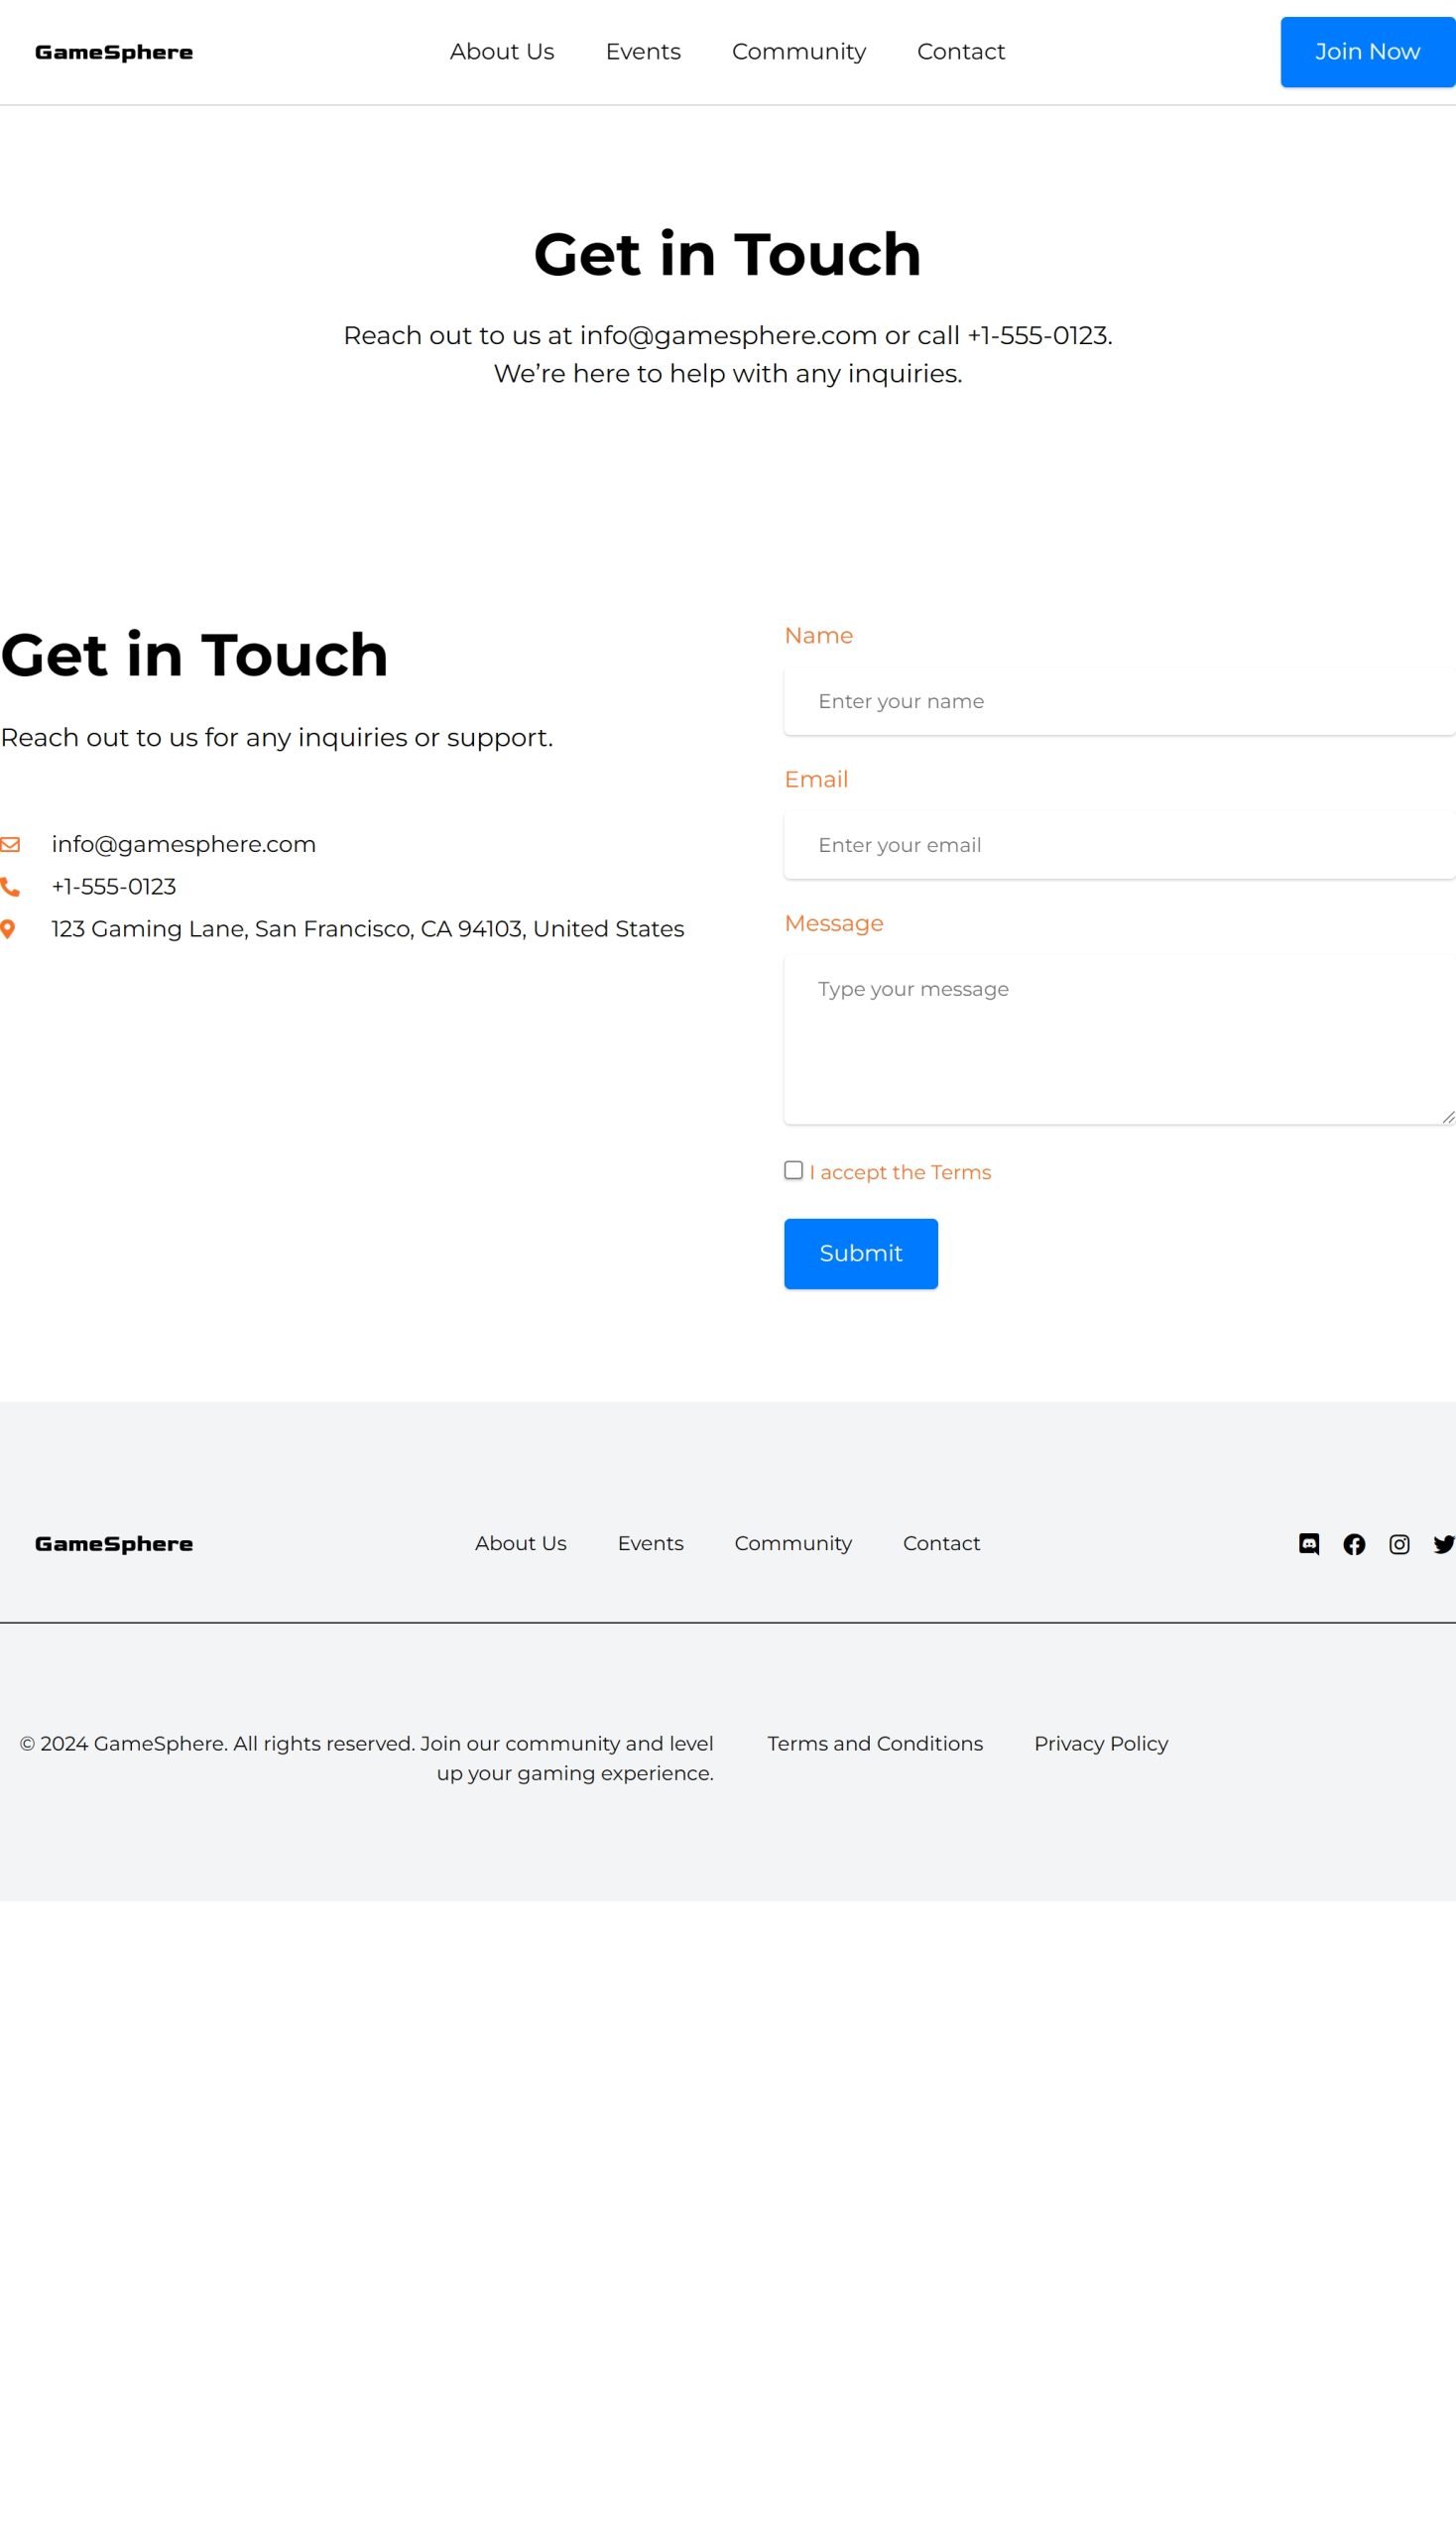
Task: Submit the contact form
Action: (x=861, y=1253)
